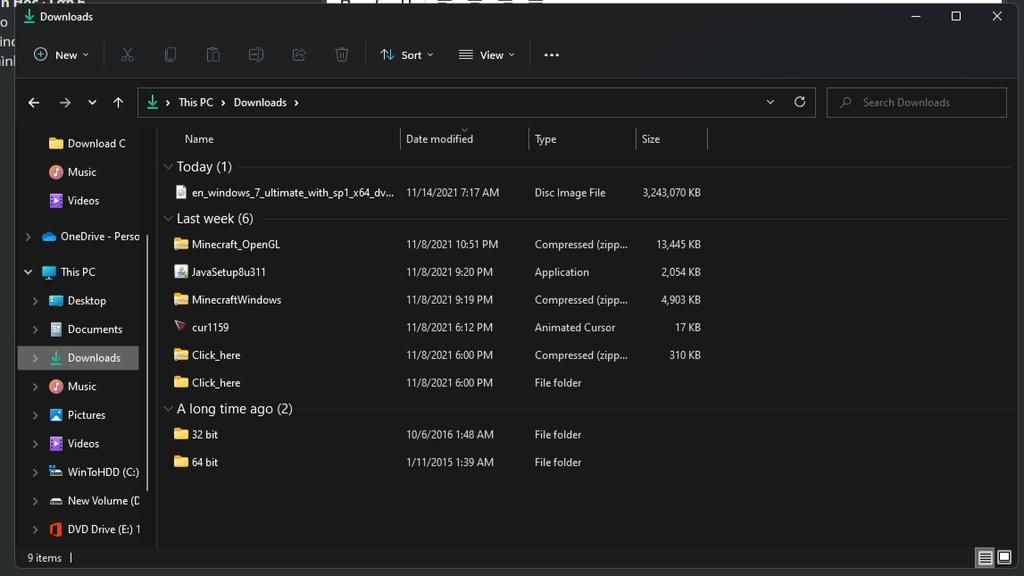Click the Cut scissors icon
The image size is (1024, 576).
127,55
